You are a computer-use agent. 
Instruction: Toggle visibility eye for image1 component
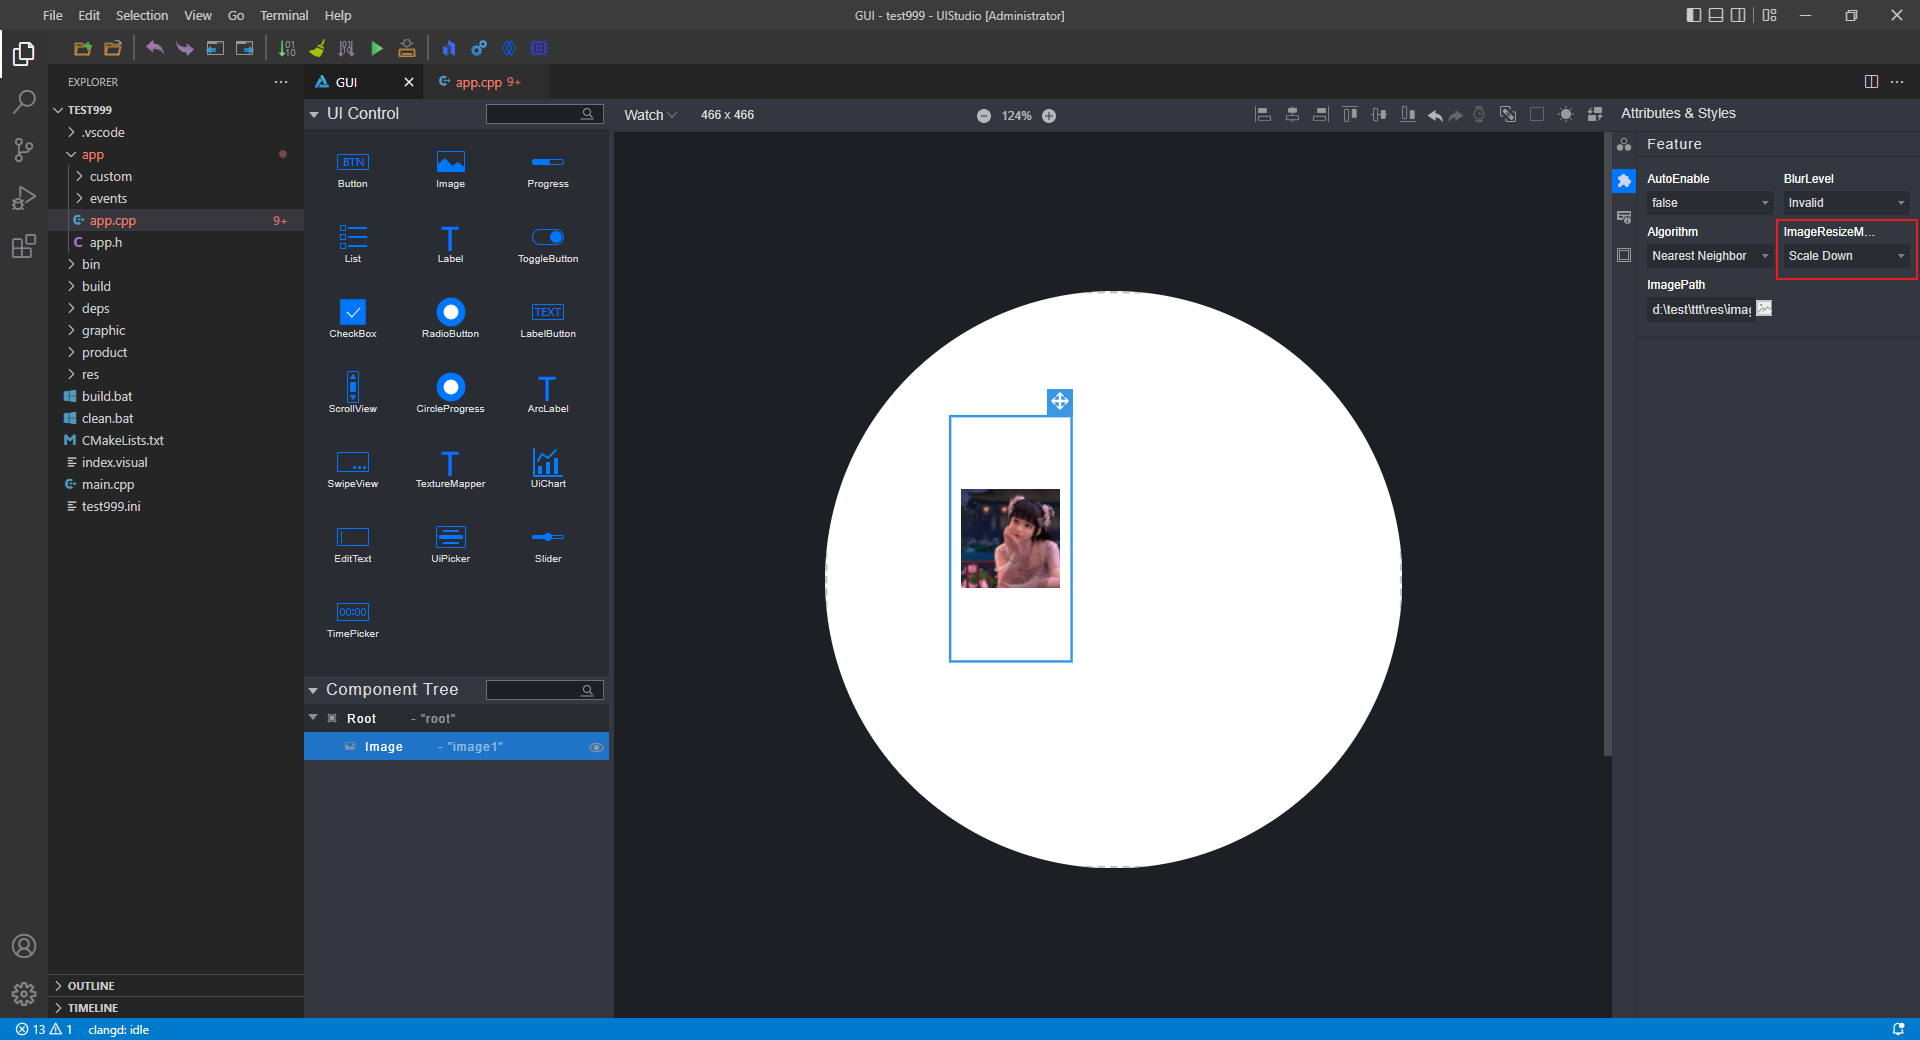click(596, 747)
